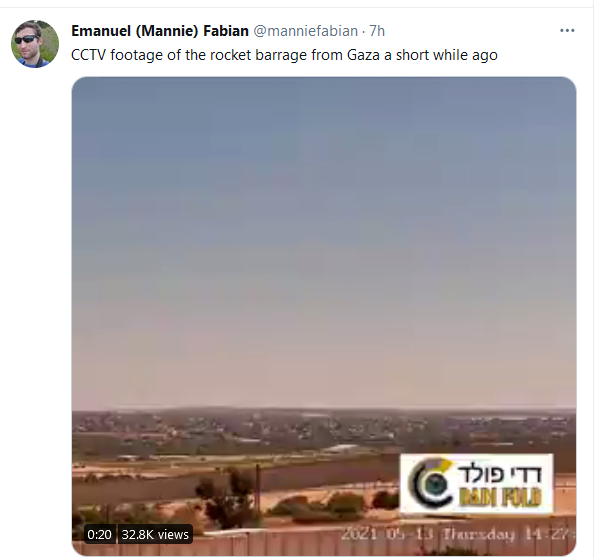Viewport: 609px width, 559px height.
Task: Click the Hebrew text in the watermark
Action: click(x=499, y=474)
